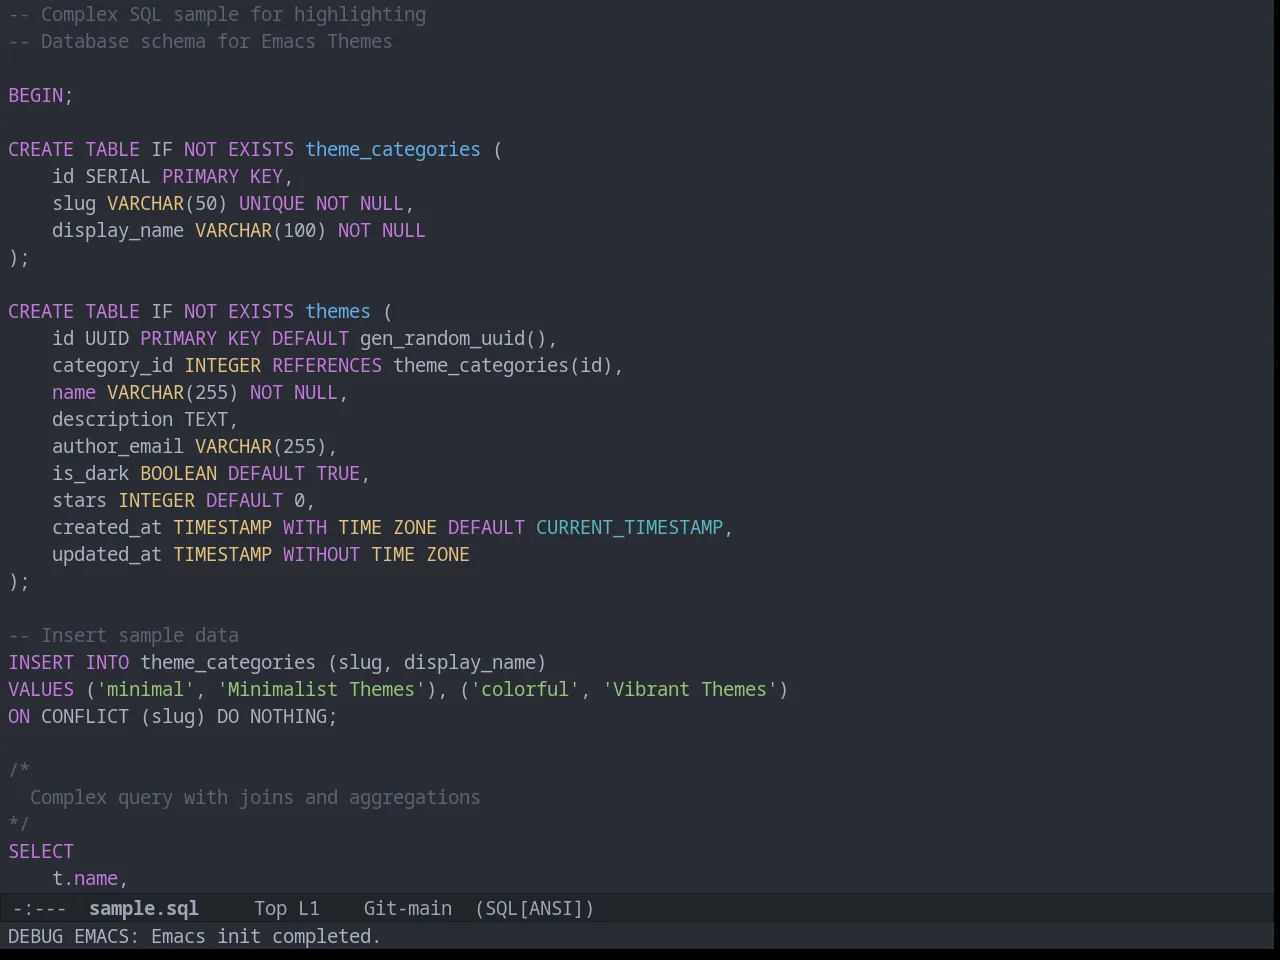Click VARCHAR(50) on the slug line
This screenshot has width=1280, height=960.
[x=167, y=203]
